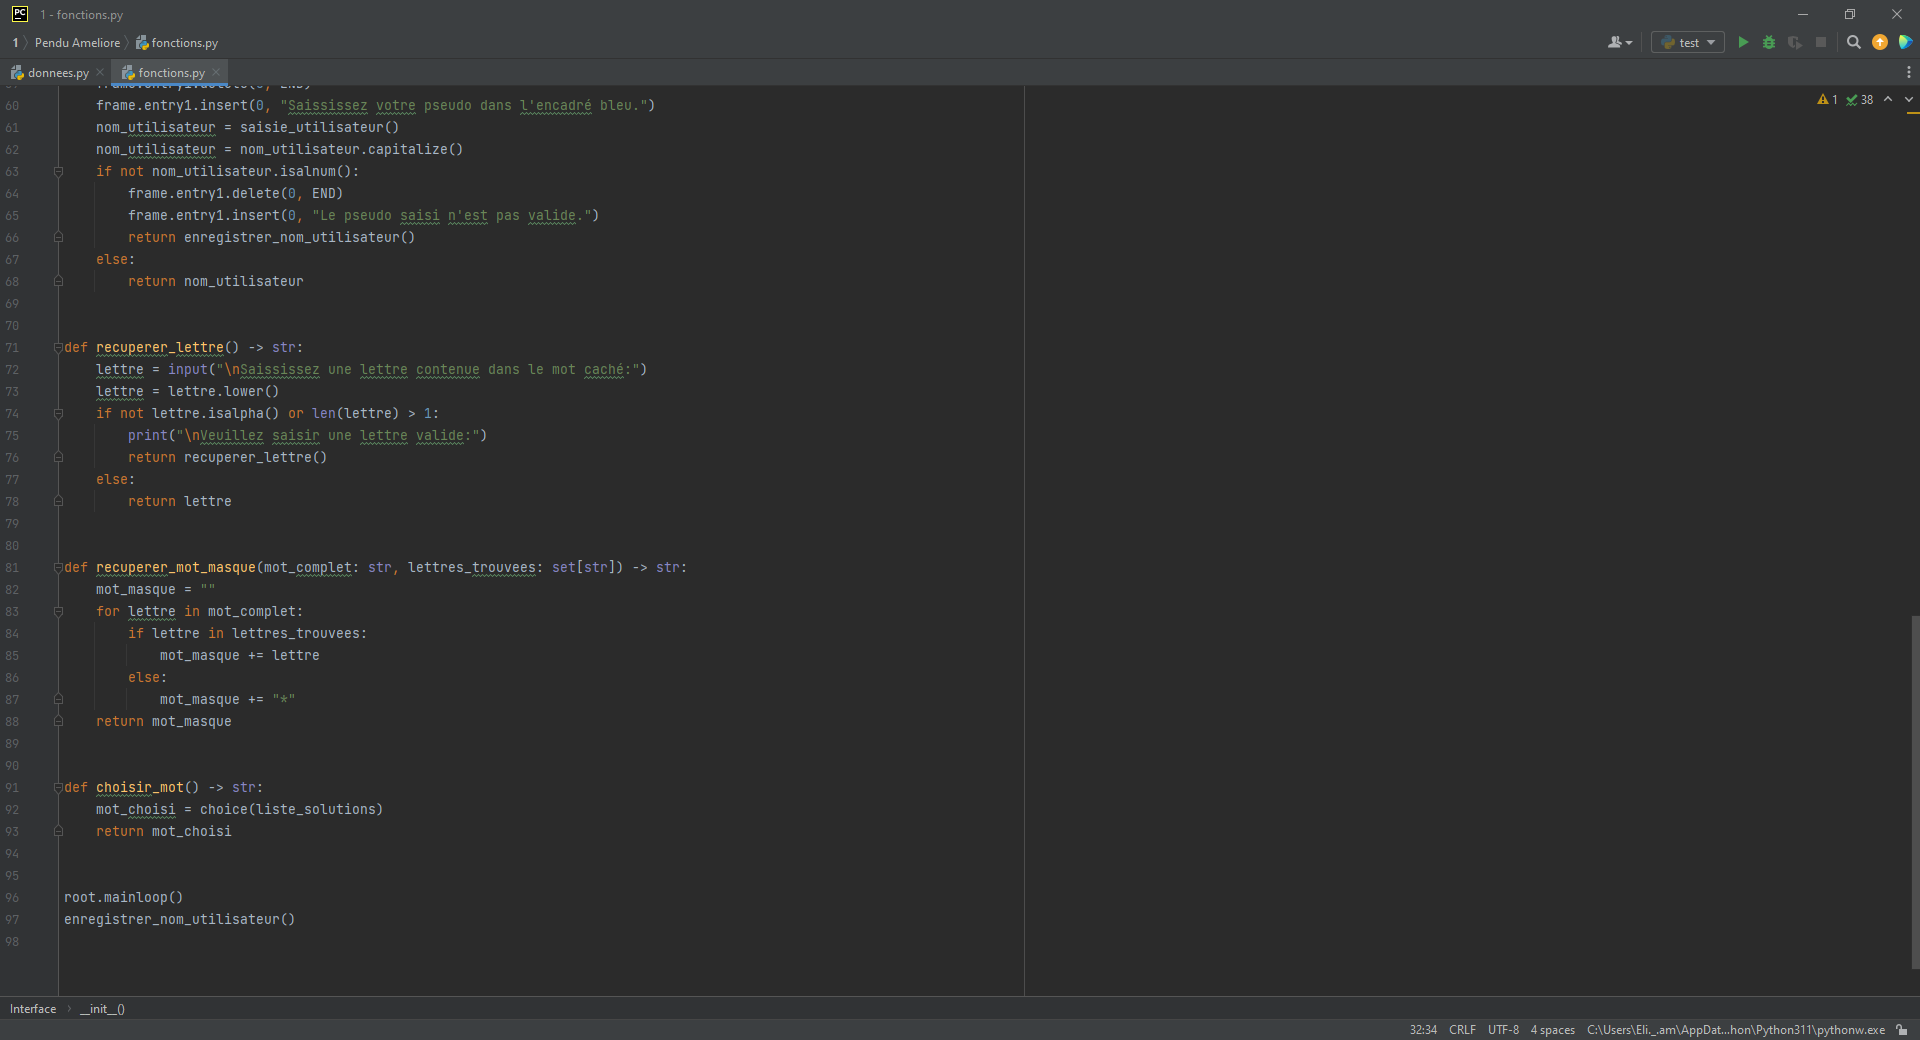
Task: Open the colorful JetBrains Space icon
Action: tap(1905, 42)
